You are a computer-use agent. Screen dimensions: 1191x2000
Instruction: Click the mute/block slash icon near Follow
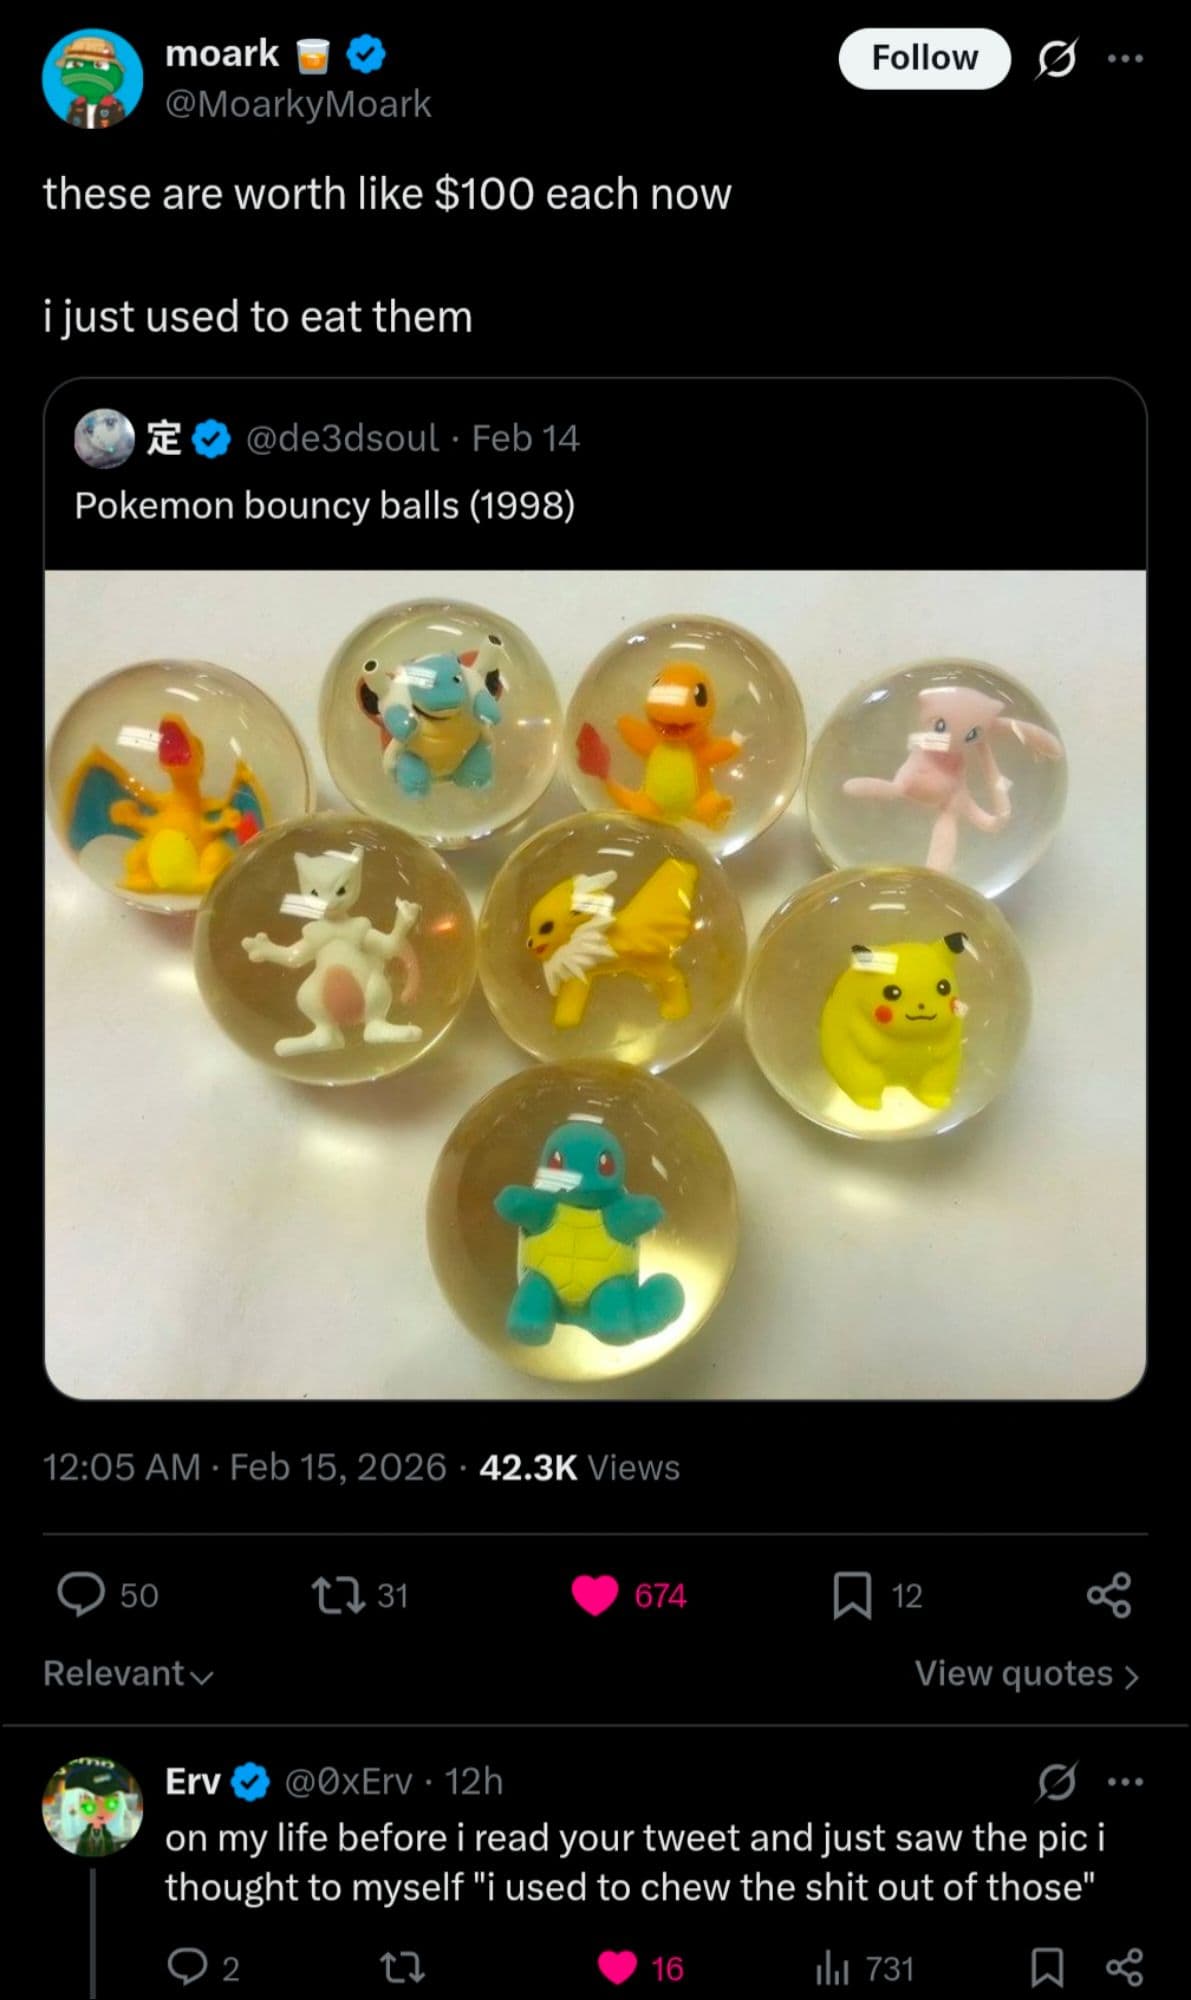pos(1059,58)
